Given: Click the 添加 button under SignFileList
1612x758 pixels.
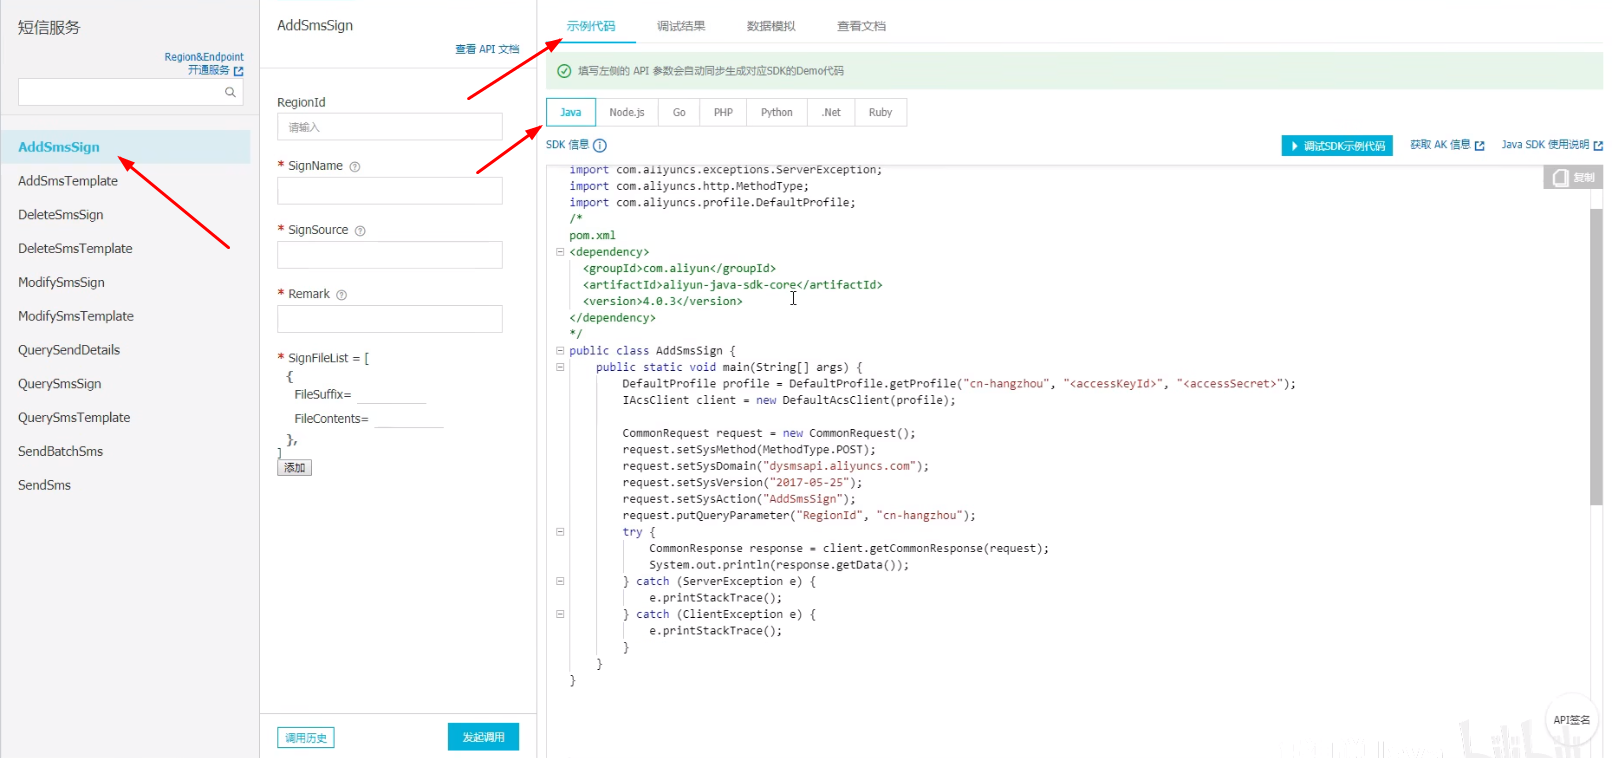Looking at the screenshot, I should coord(295,467).
